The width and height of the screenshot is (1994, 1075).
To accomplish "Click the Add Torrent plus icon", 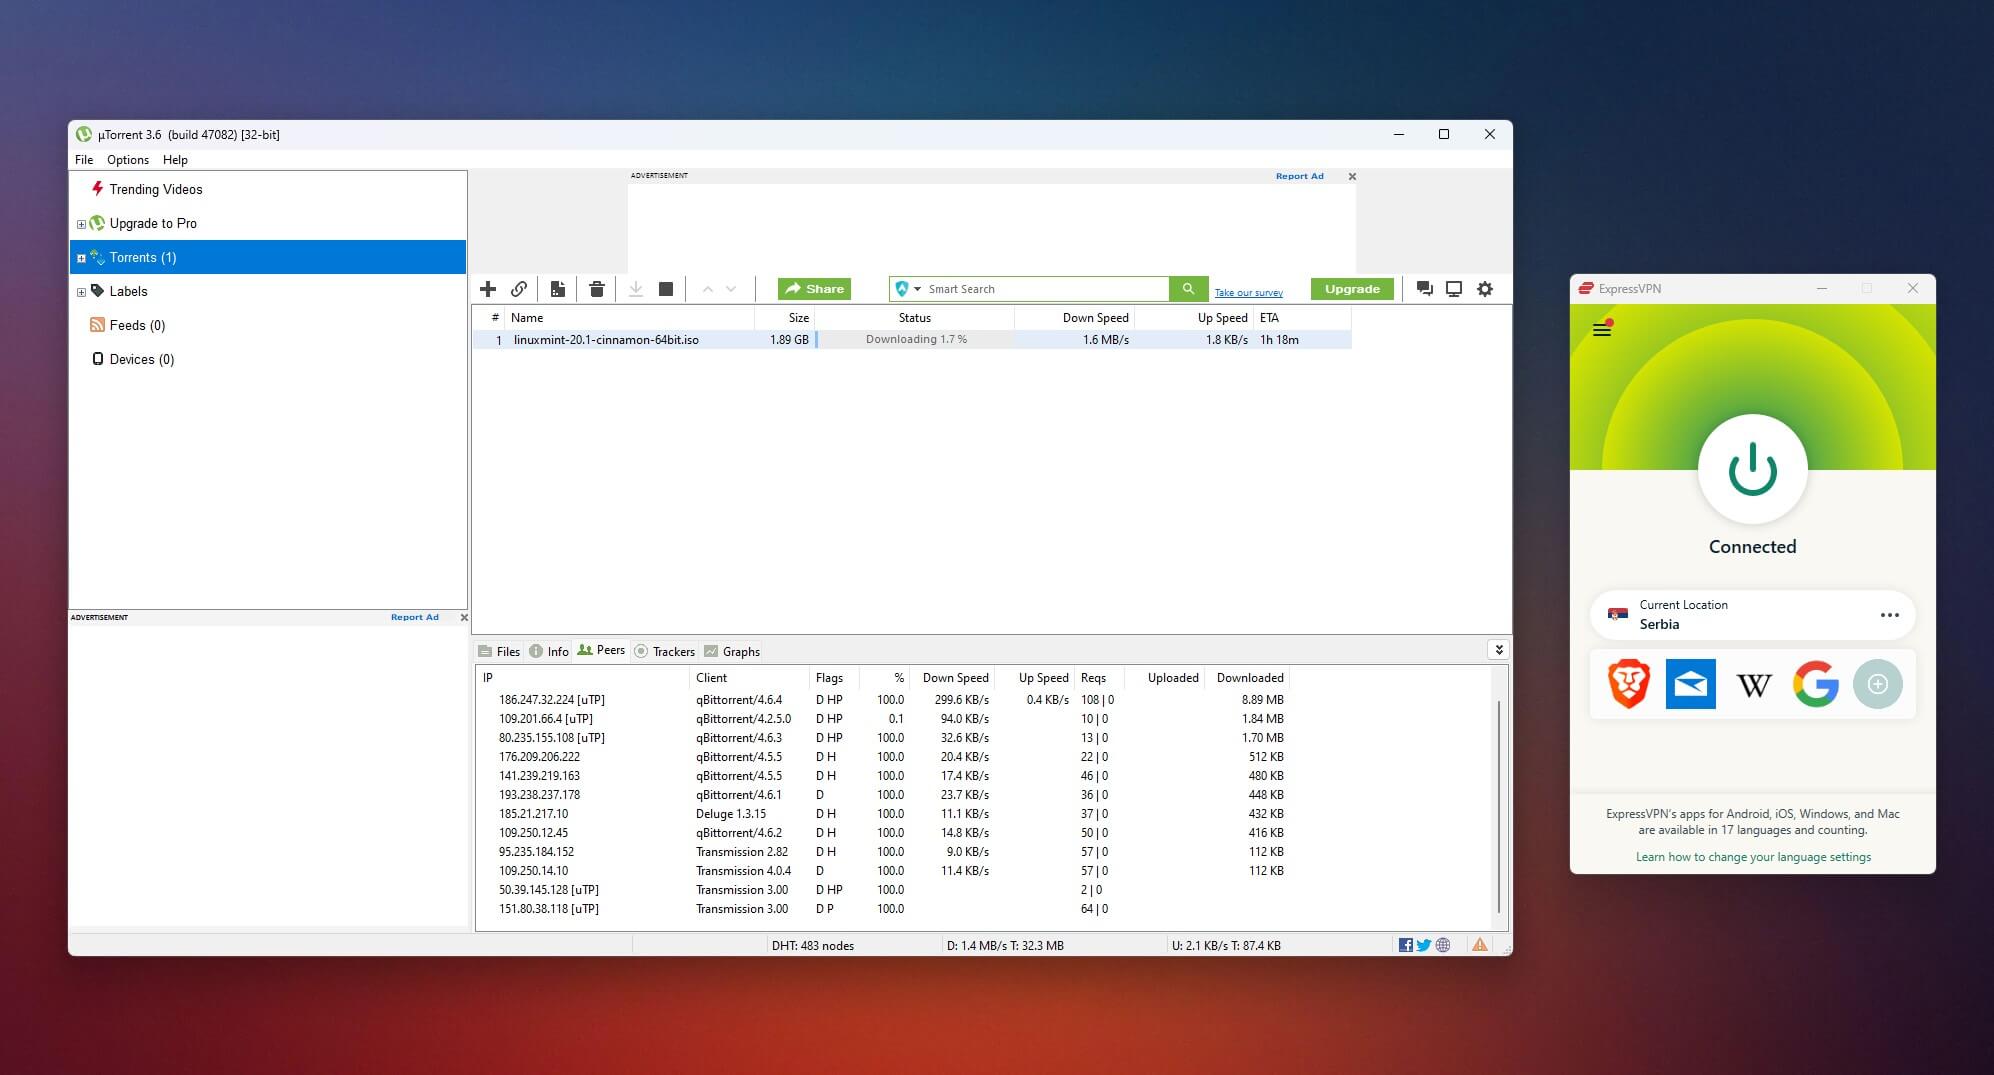I will (488, 289).
